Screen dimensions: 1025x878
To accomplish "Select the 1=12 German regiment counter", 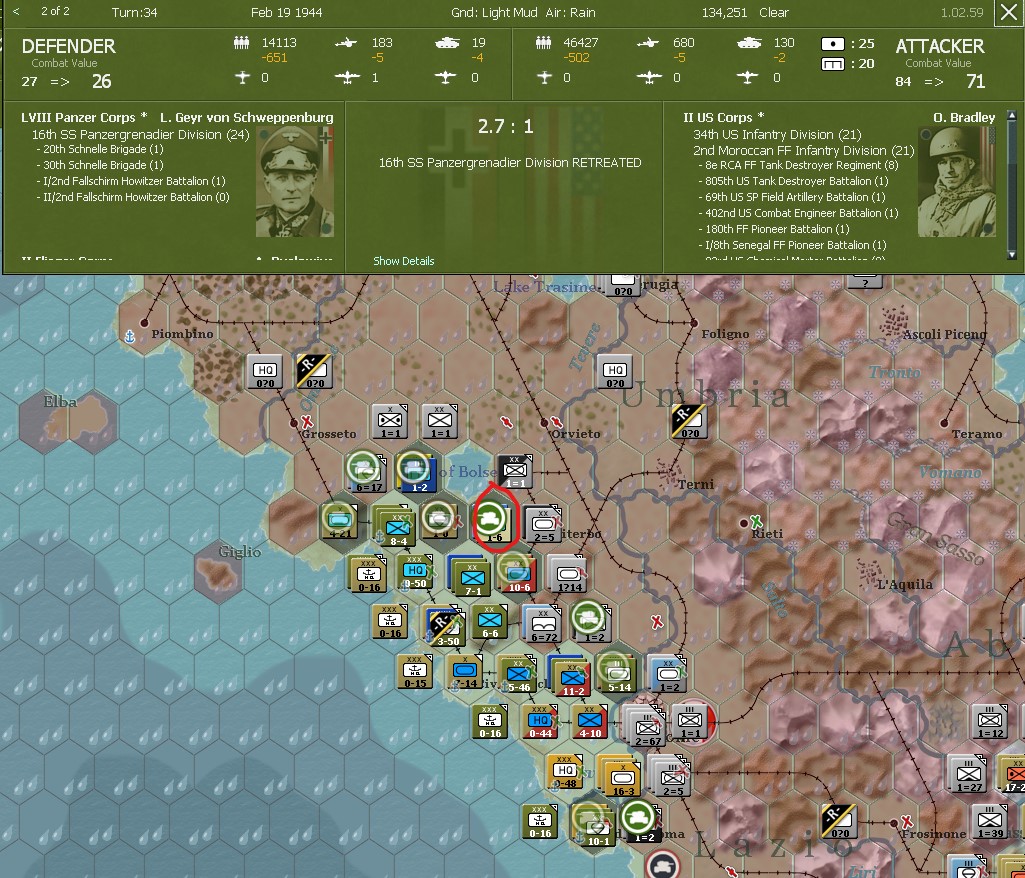I will click(990, 722).
